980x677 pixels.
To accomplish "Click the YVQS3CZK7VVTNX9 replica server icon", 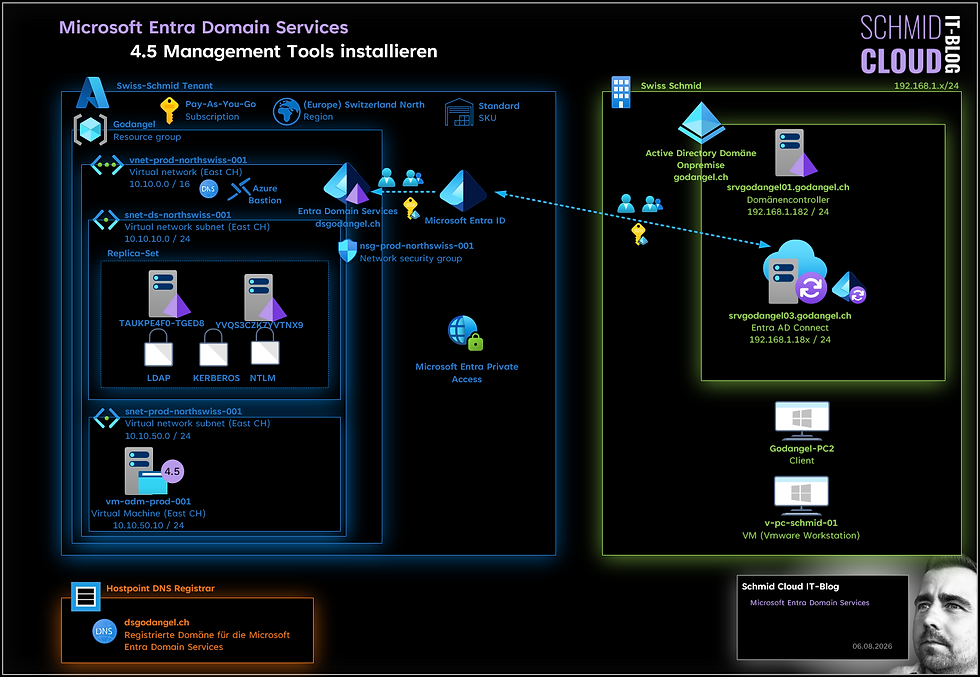I will coord(264,298).
